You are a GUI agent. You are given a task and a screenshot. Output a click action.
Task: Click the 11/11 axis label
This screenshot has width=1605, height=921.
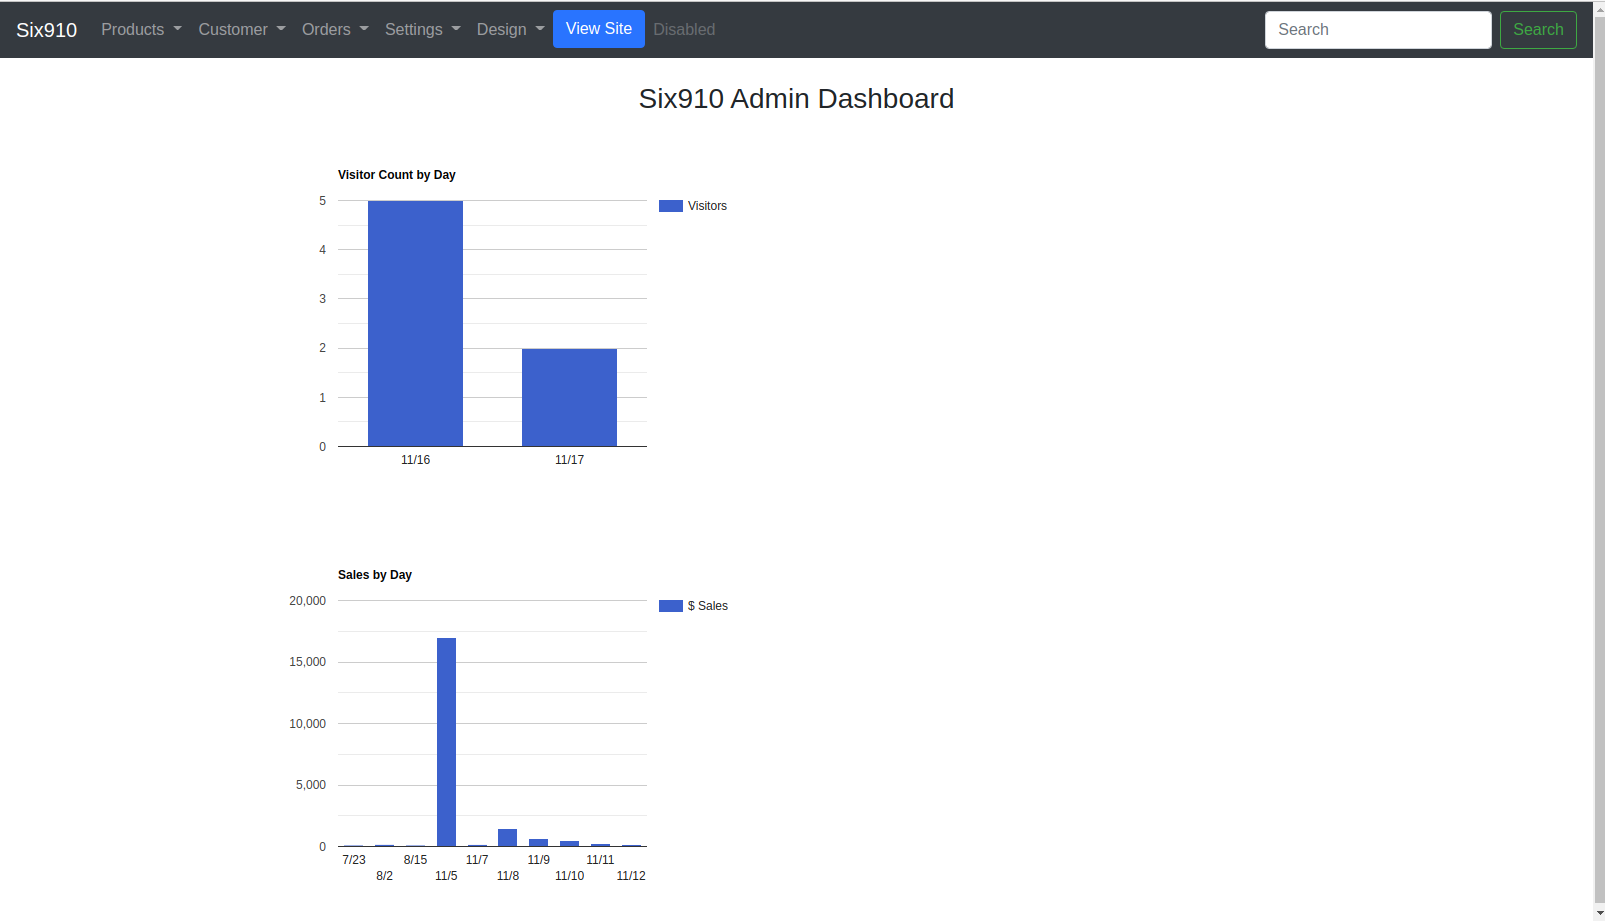(x=600, y=860)
